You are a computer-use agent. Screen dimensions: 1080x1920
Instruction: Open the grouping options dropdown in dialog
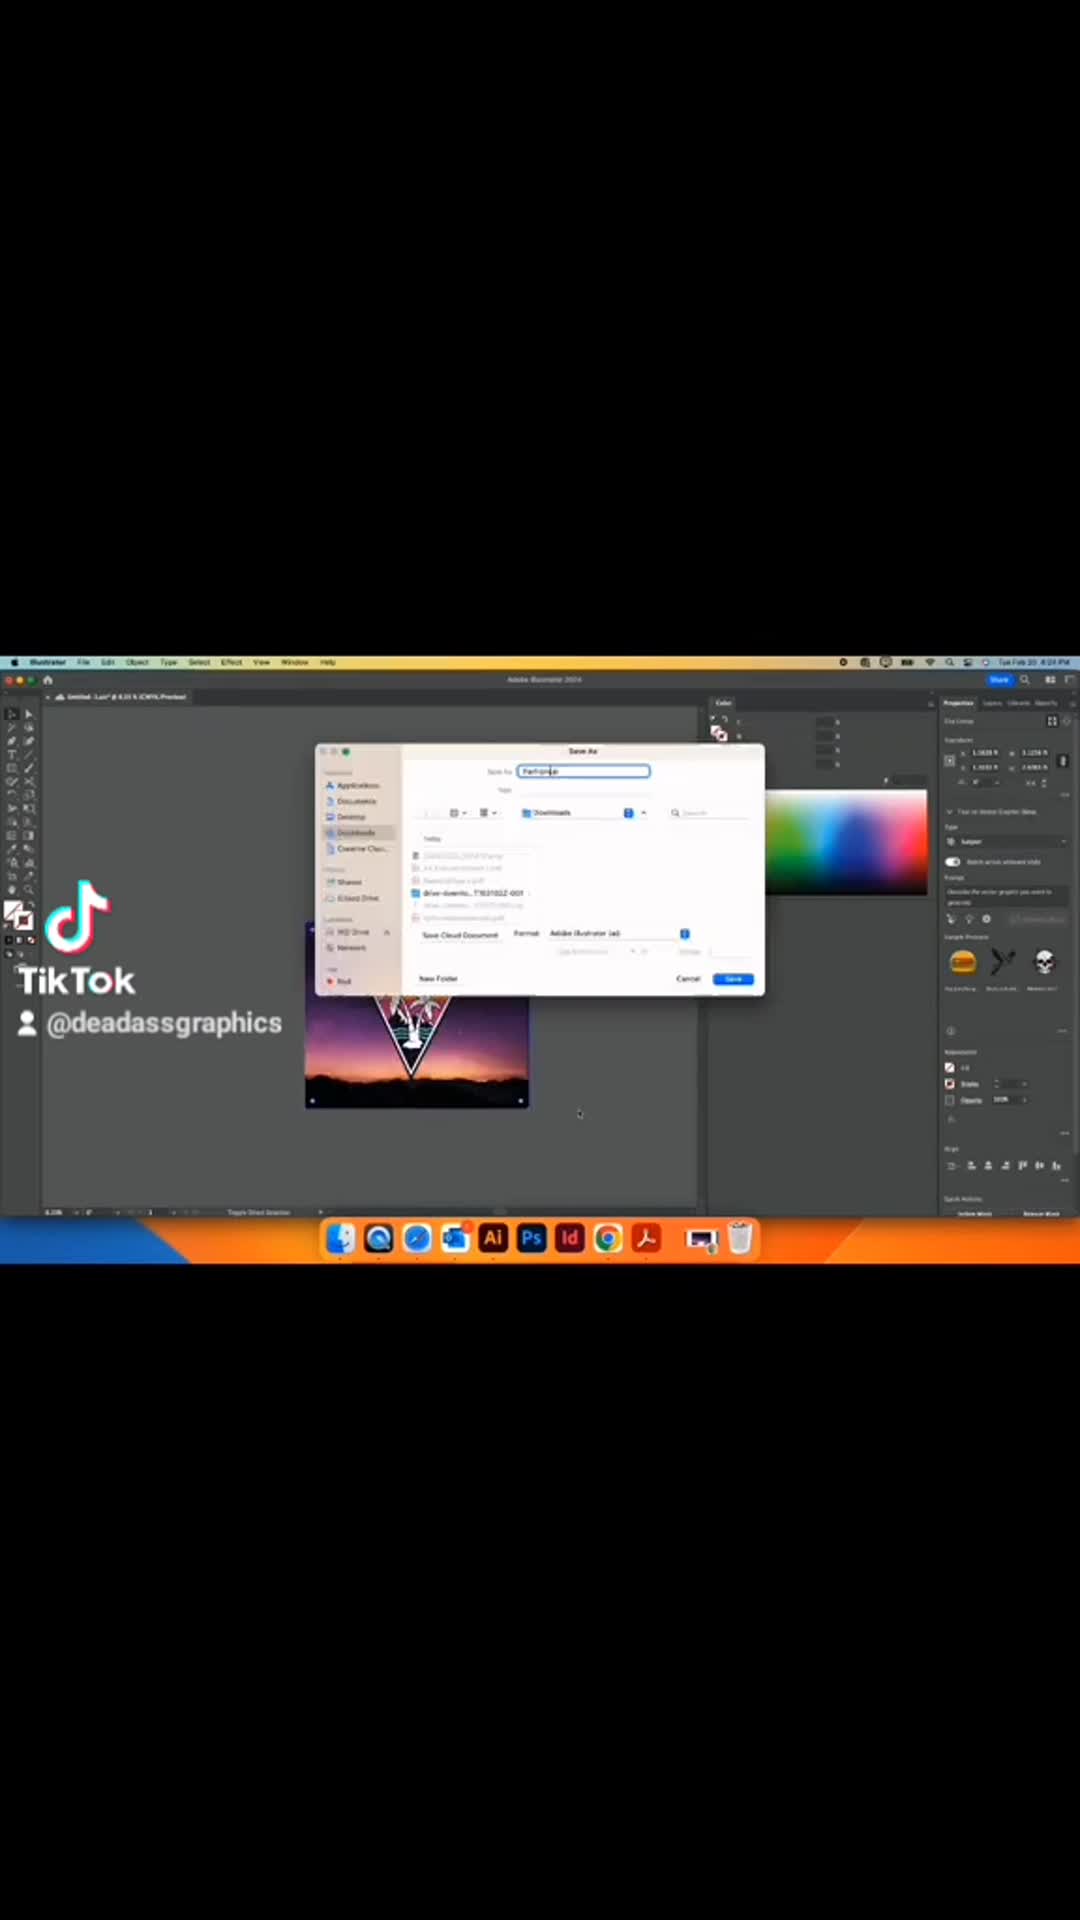[488, 813]
